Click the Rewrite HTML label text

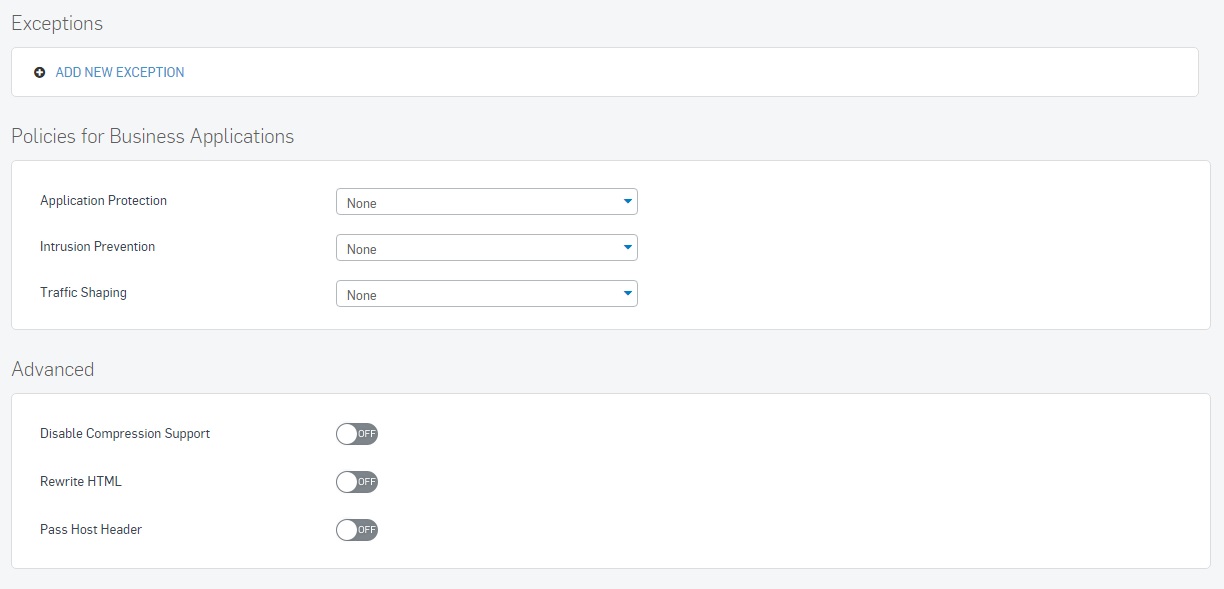point(81,482)
